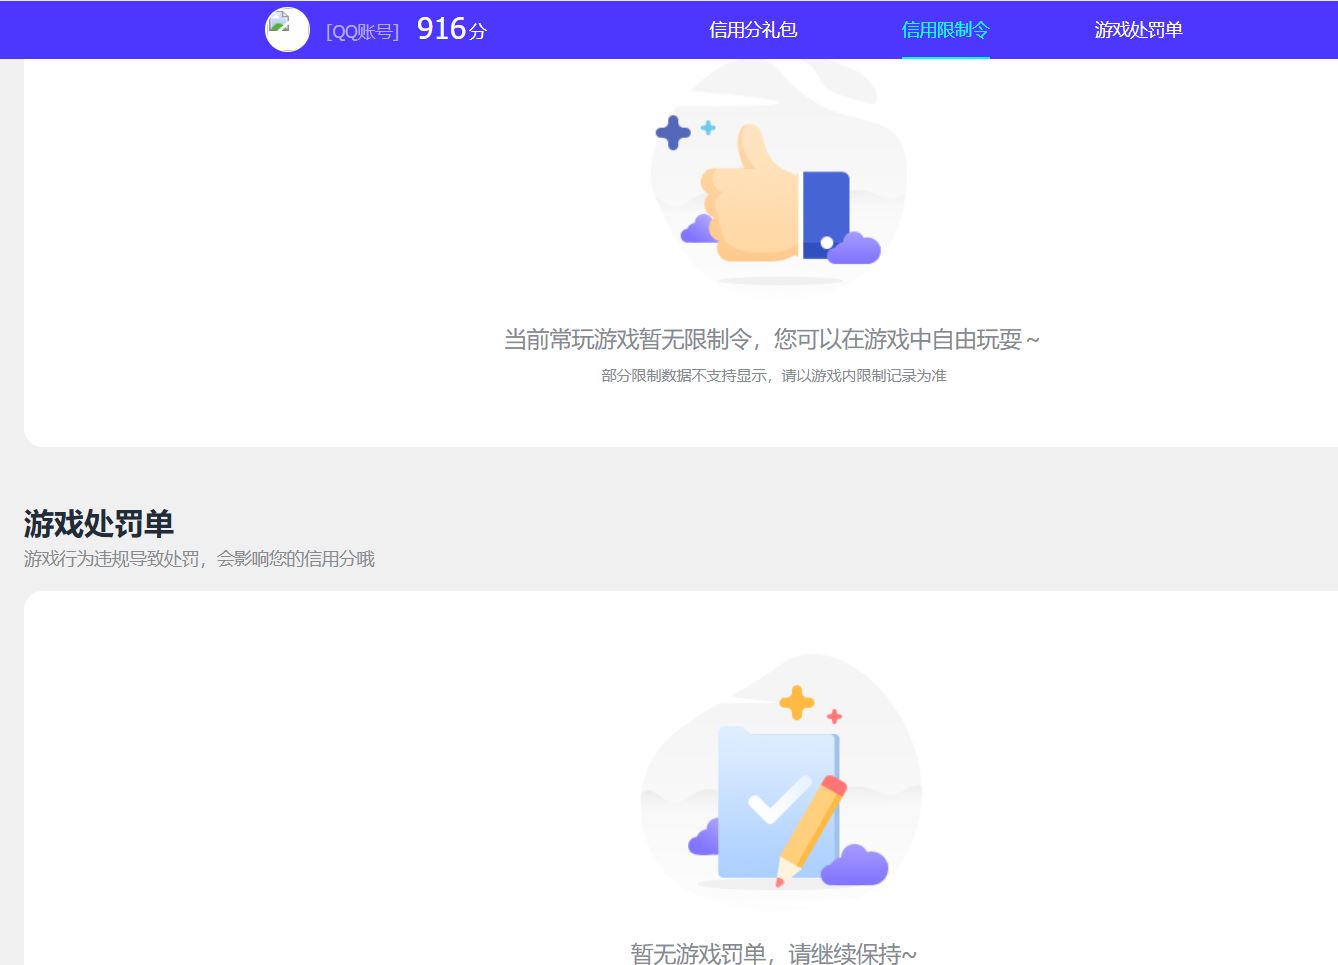Click the [QQ账号] account label
Viewport: 1338px width, 965px height.
coord(362,32)
